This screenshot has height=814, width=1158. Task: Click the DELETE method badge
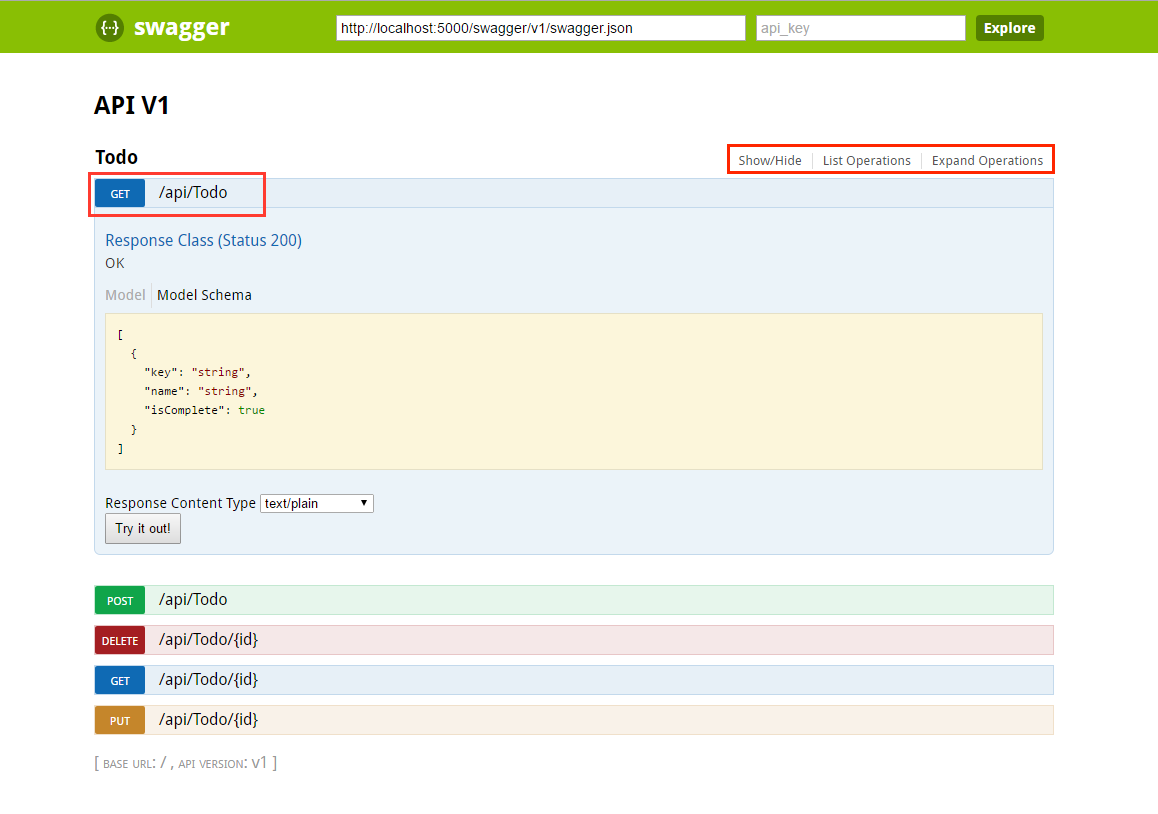click(x=119, y=640)
